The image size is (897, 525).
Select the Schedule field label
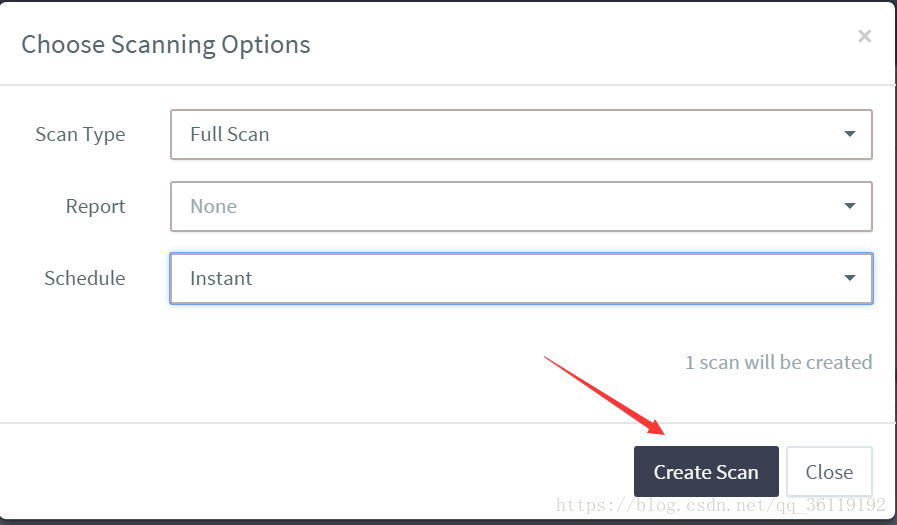coord(85,278)
